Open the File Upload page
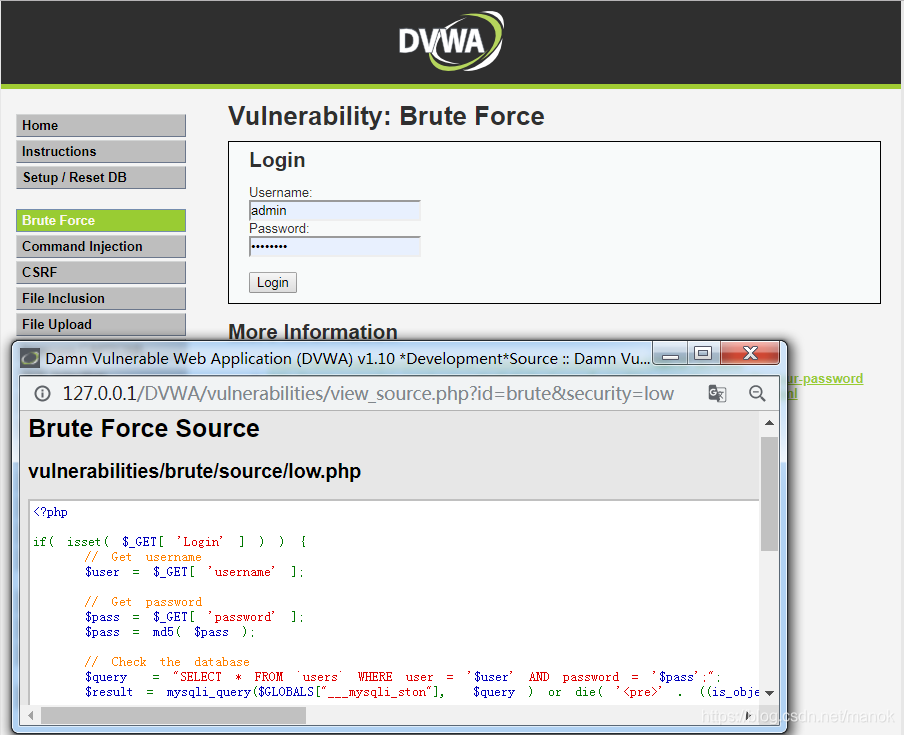 coord(101,325)
